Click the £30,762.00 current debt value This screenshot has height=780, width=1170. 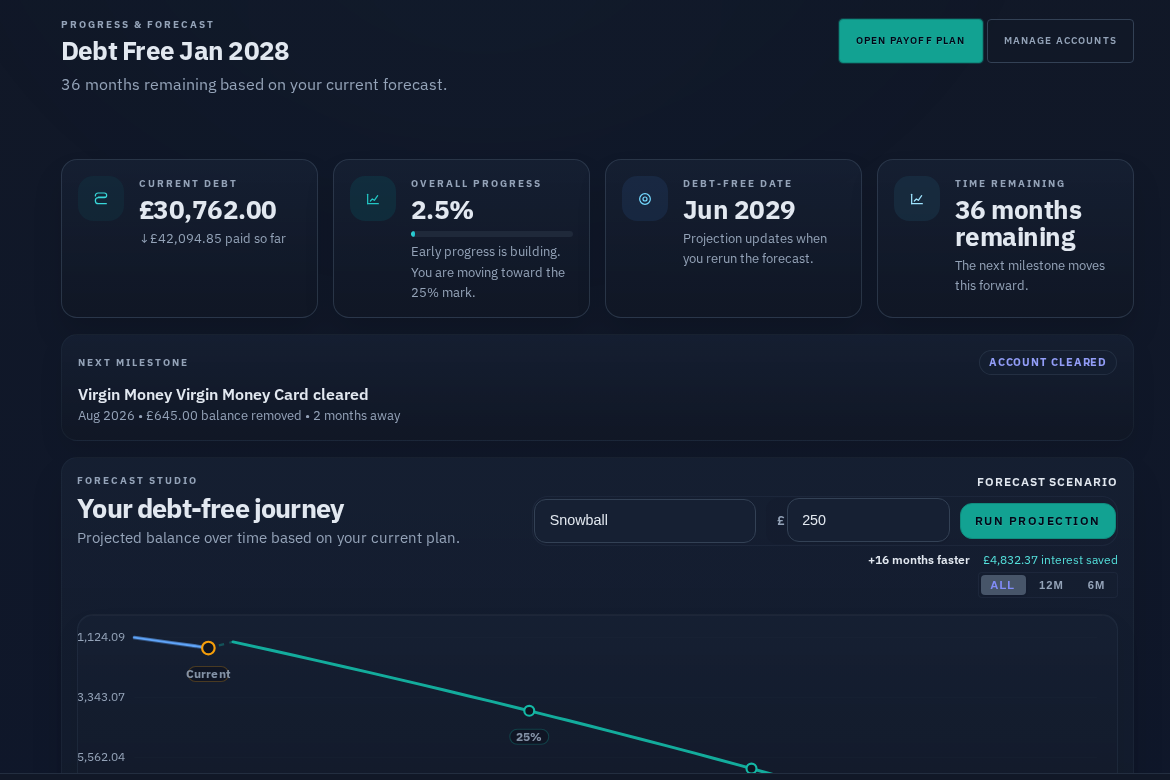[207, 210]
